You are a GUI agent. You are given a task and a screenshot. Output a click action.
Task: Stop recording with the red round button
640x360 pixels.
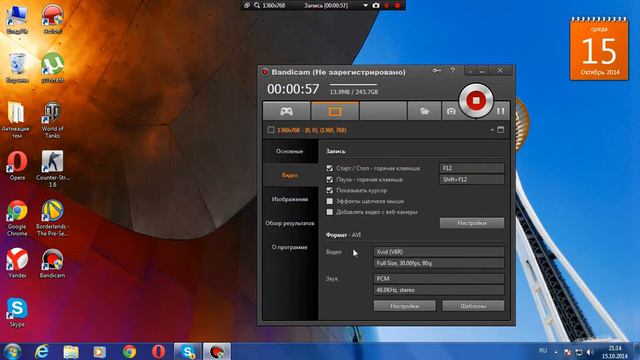click(x=476, y=100)
